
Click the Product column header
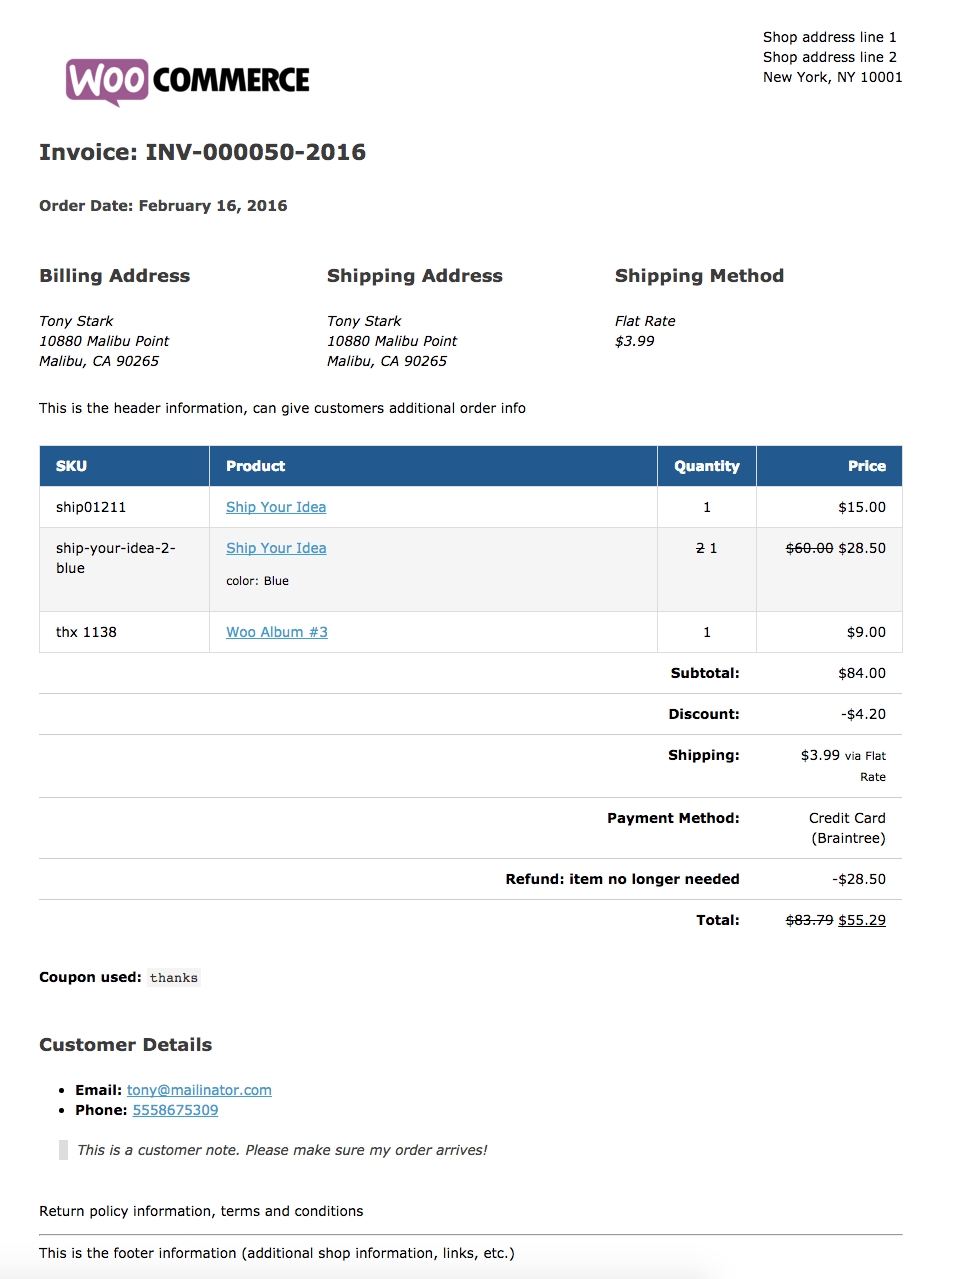coord(433,466)
